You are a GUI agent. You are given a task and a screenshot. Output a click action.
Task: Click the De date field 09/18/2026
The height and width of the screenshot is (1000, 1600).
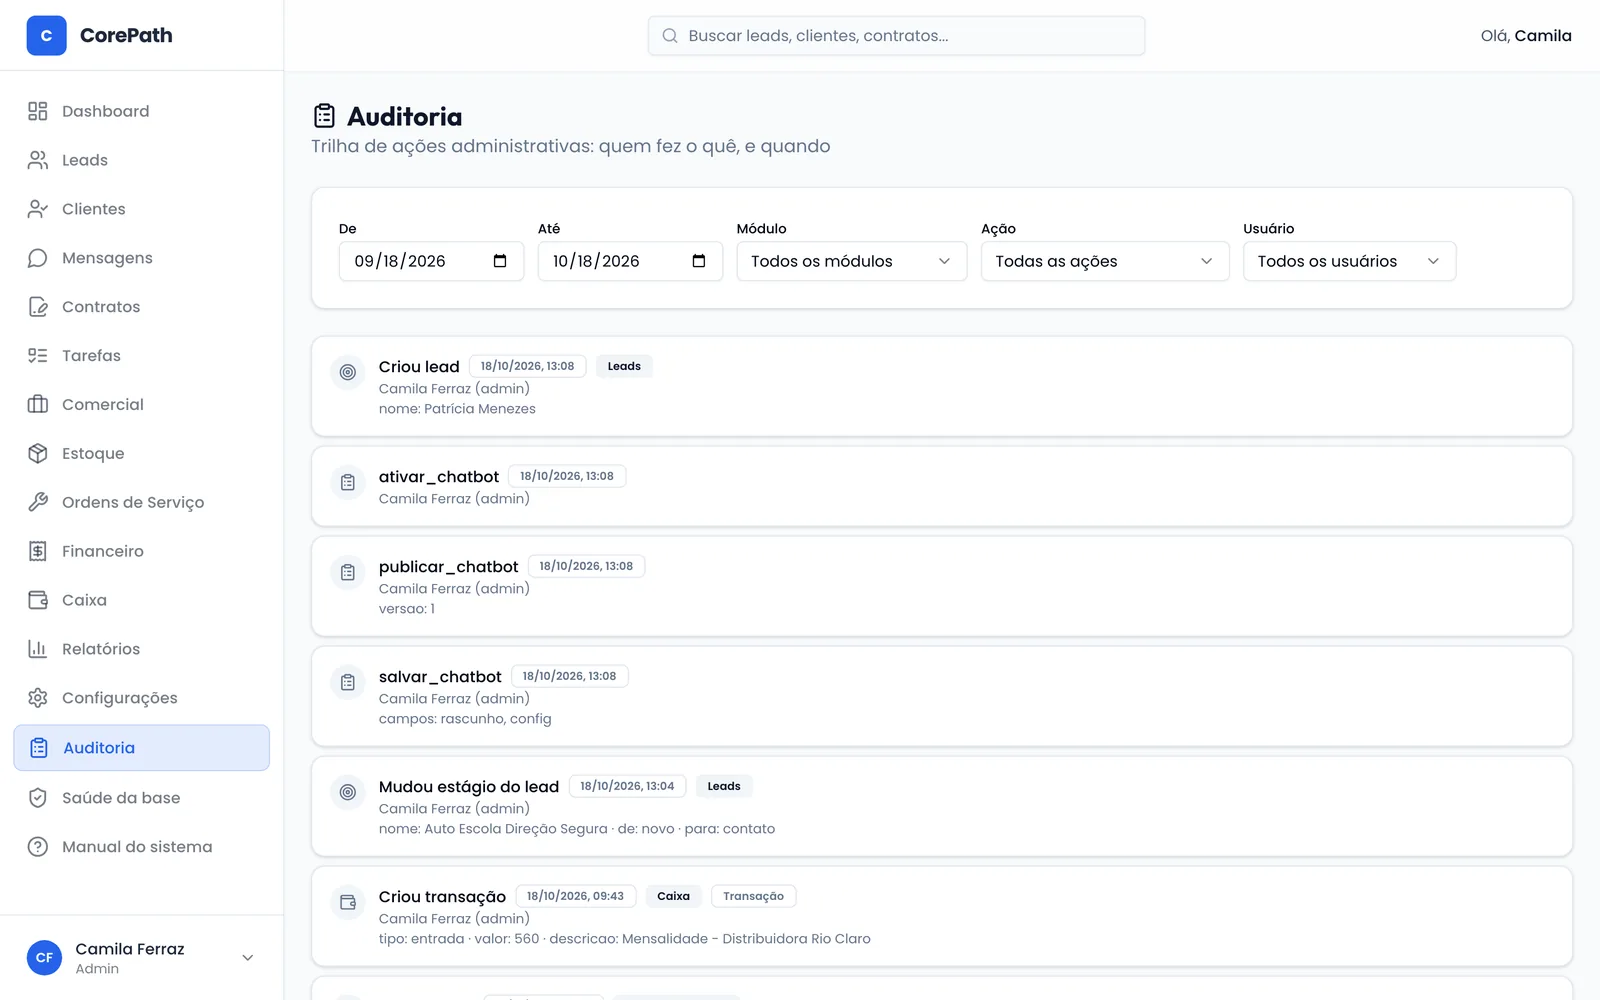click(431, 261)
